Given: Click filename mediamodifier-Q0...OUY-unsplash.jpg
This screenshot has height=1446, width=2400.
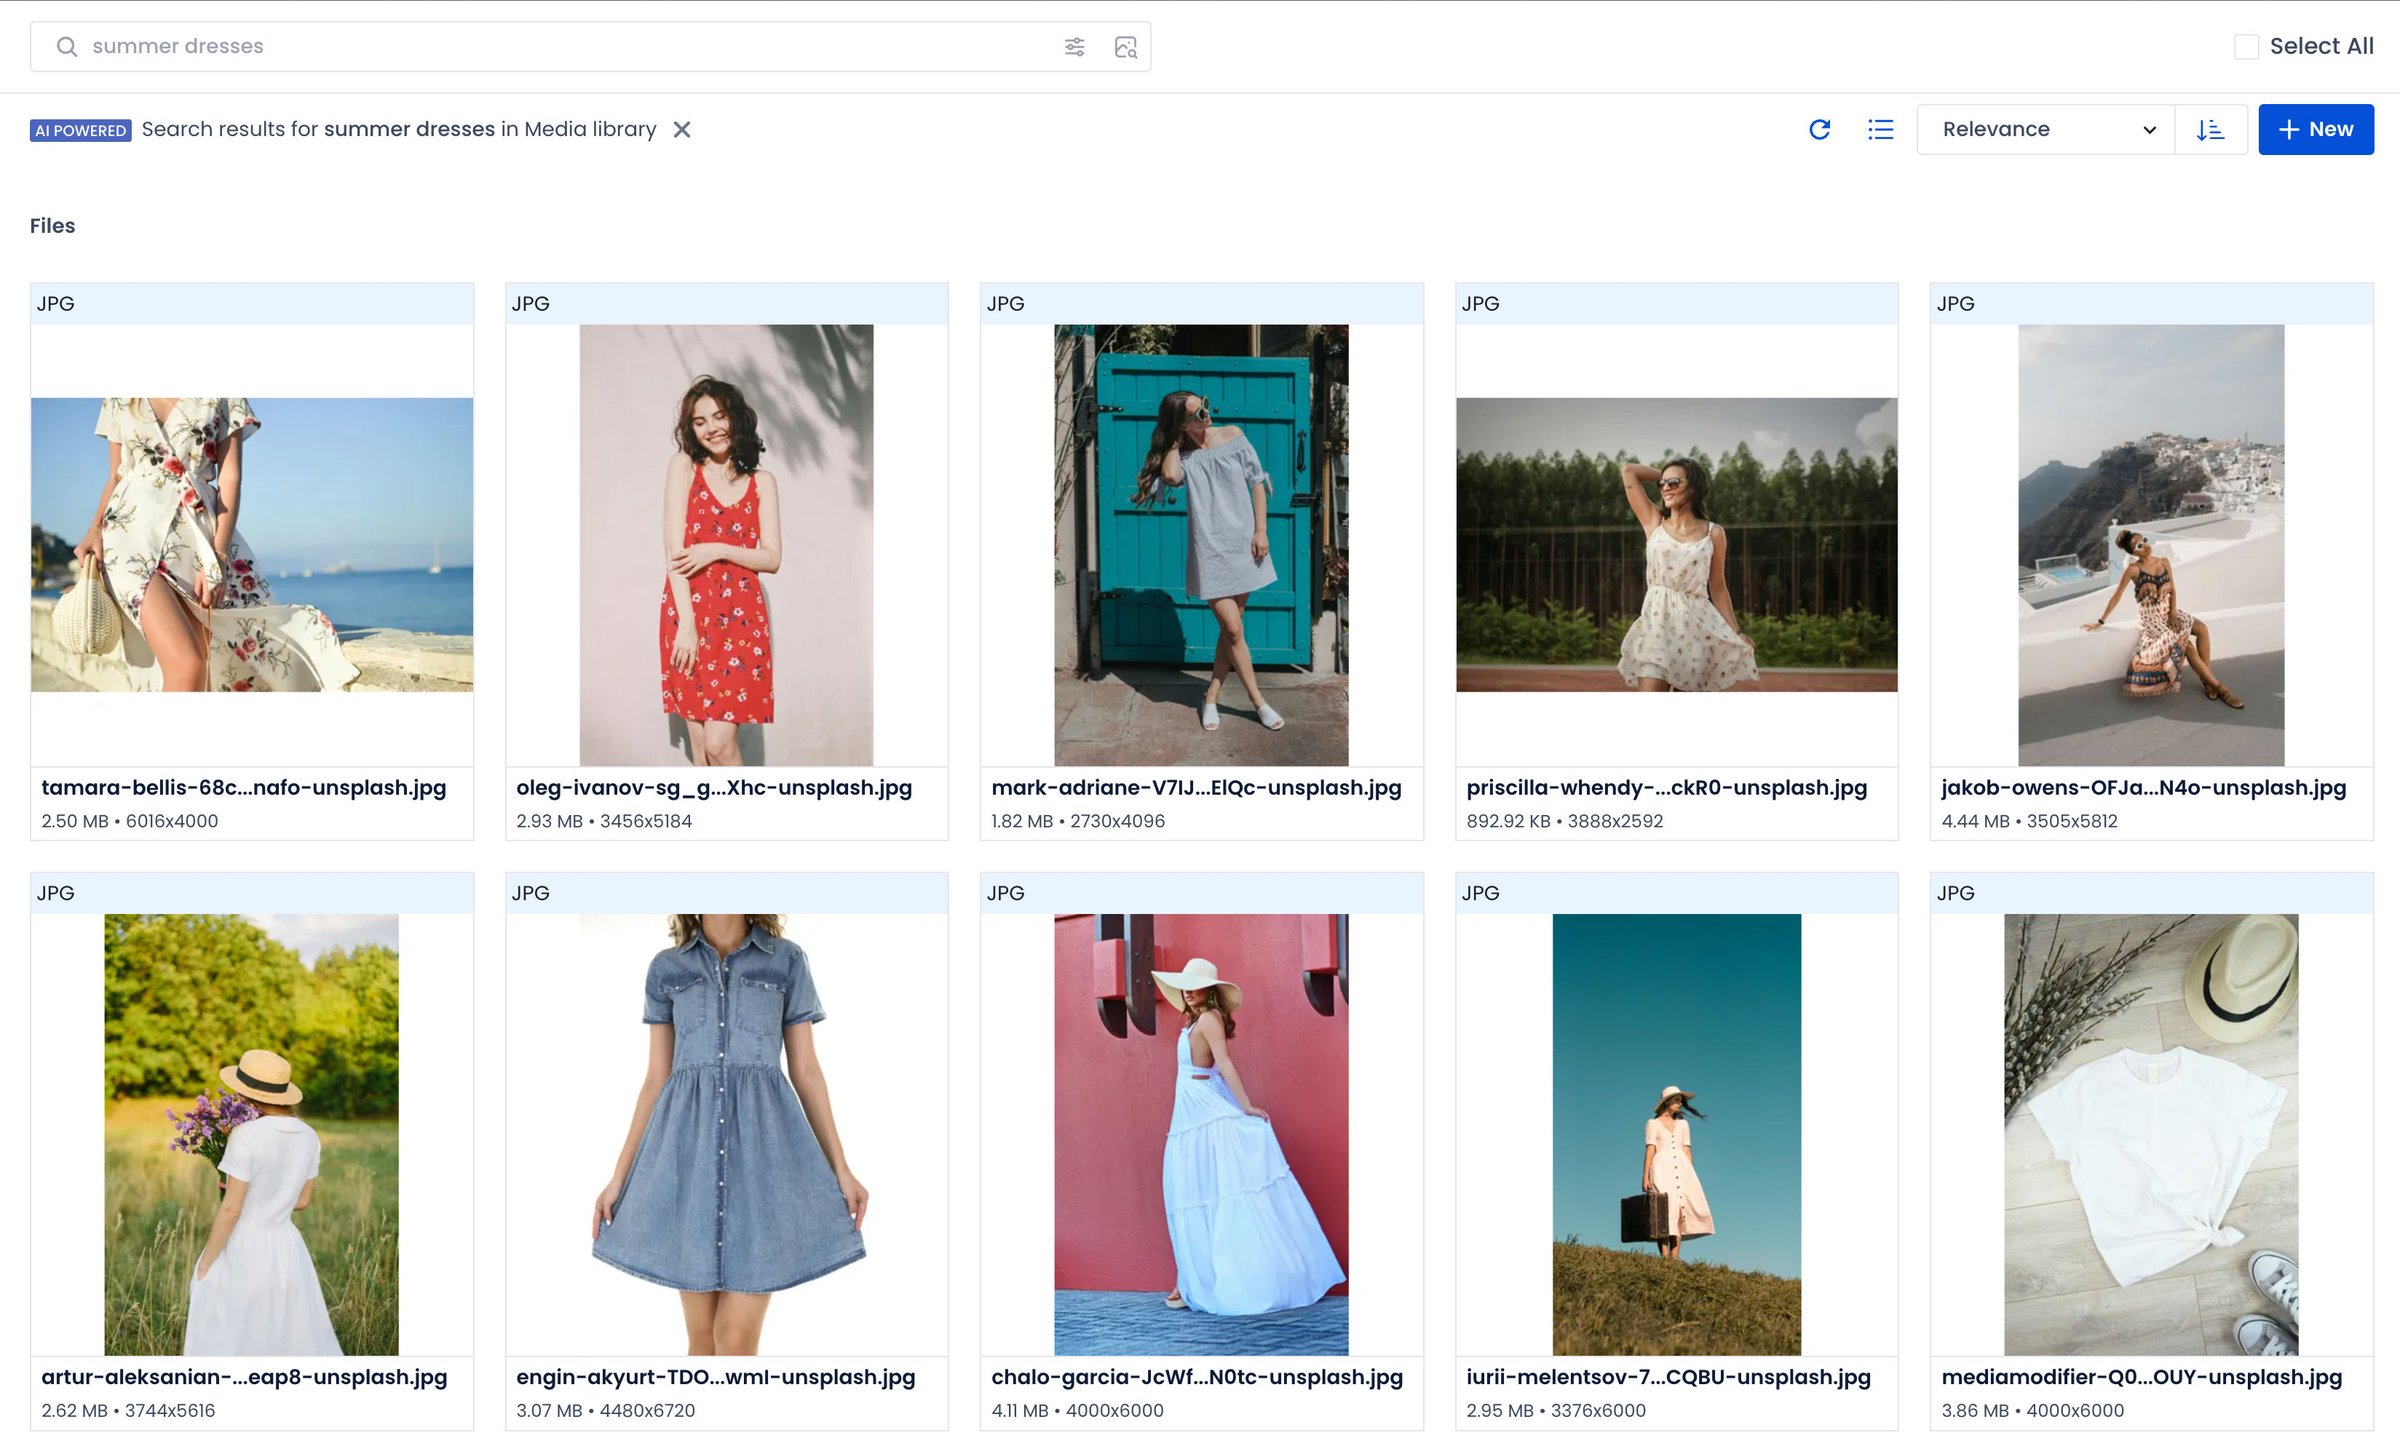Looking at the screenshot, I should 2142,1377.
